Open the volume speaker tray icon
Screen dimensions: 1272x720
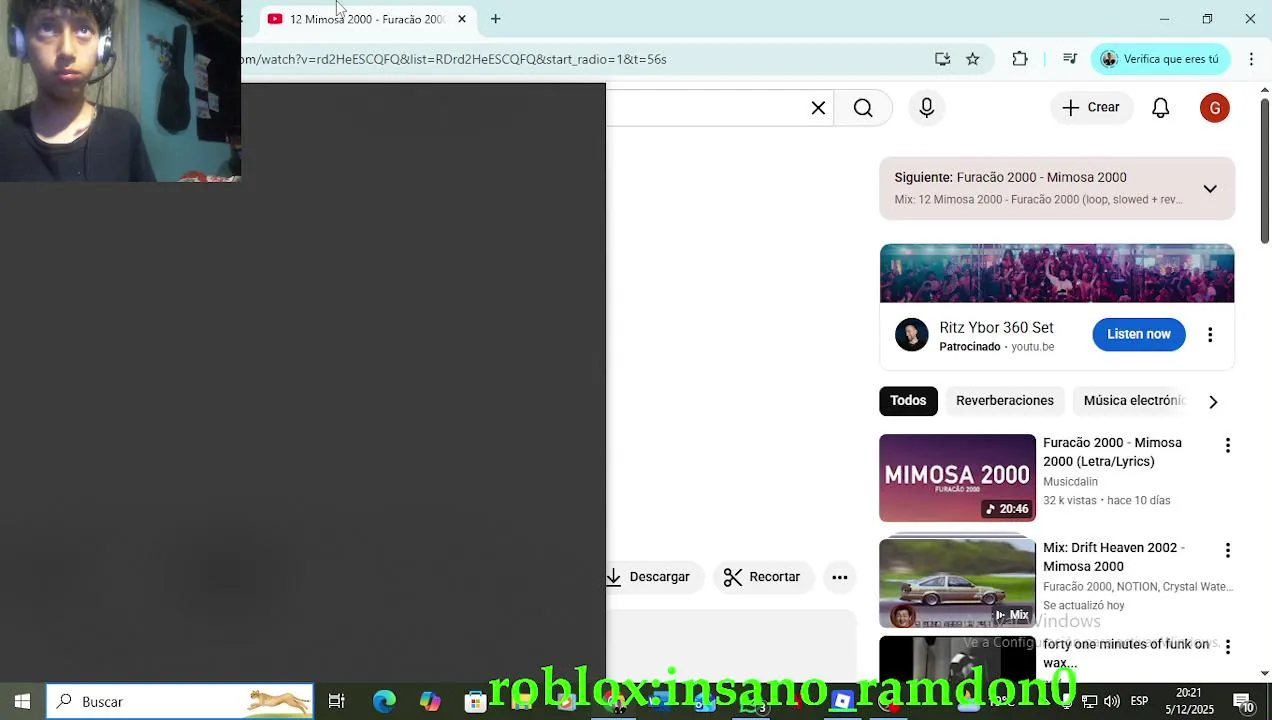[1112, 701]
